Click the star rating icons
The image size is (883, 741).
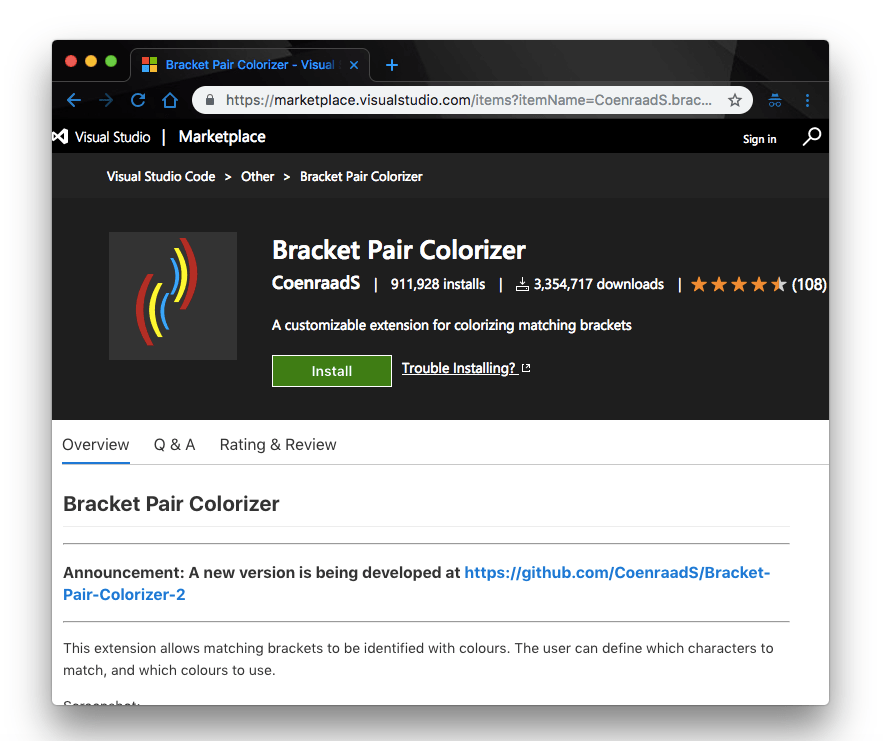point(738,284)
